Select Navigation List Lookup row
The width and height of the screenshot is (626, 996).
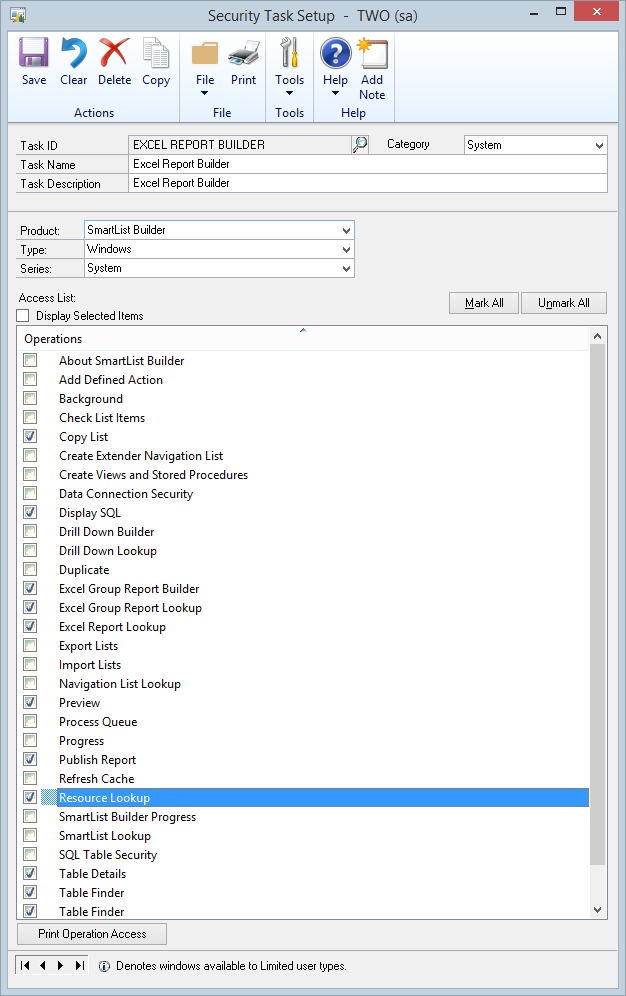303,683
